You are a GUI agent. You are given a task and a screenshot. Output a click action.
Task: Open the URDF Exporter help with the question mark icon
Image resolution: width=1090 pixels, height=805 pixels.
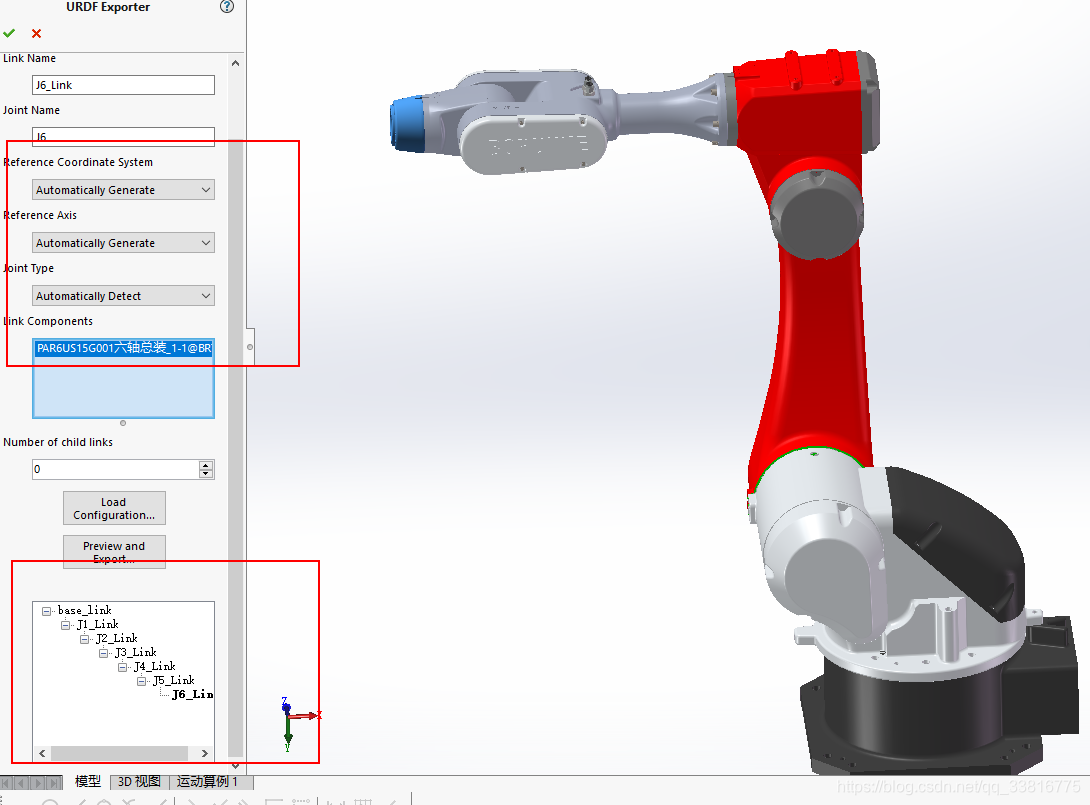pyautogui.click(x=226, y=7)
